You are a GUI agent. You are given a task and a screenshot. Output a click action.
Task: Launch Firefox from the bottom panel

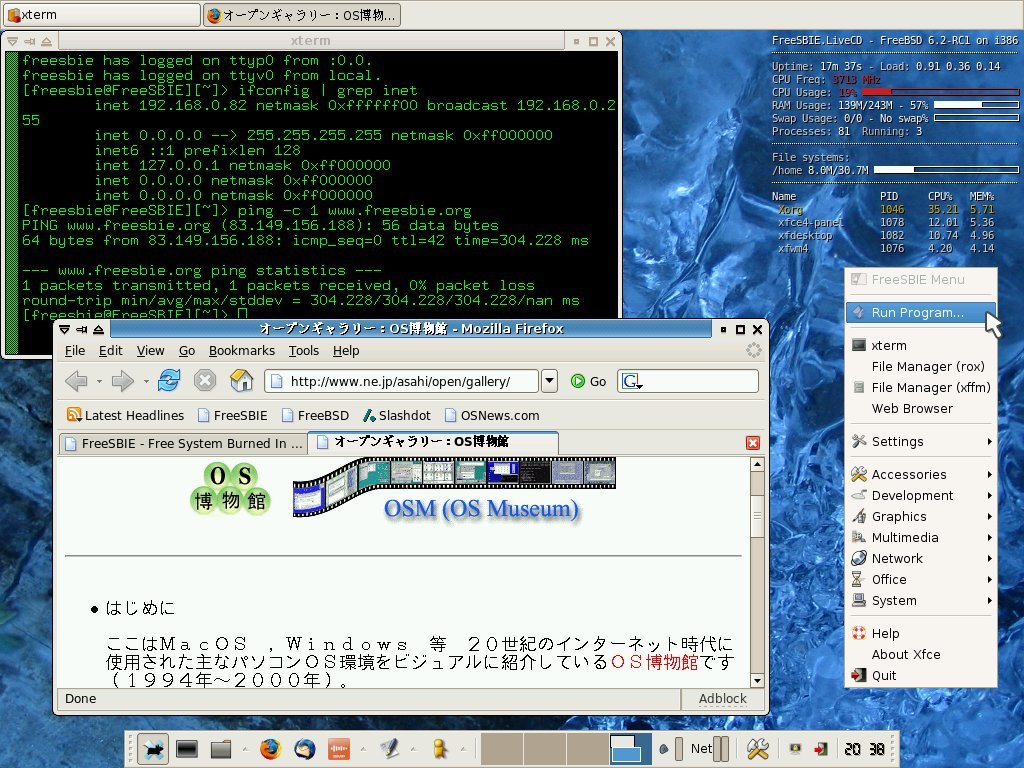(x=269, y=749)
